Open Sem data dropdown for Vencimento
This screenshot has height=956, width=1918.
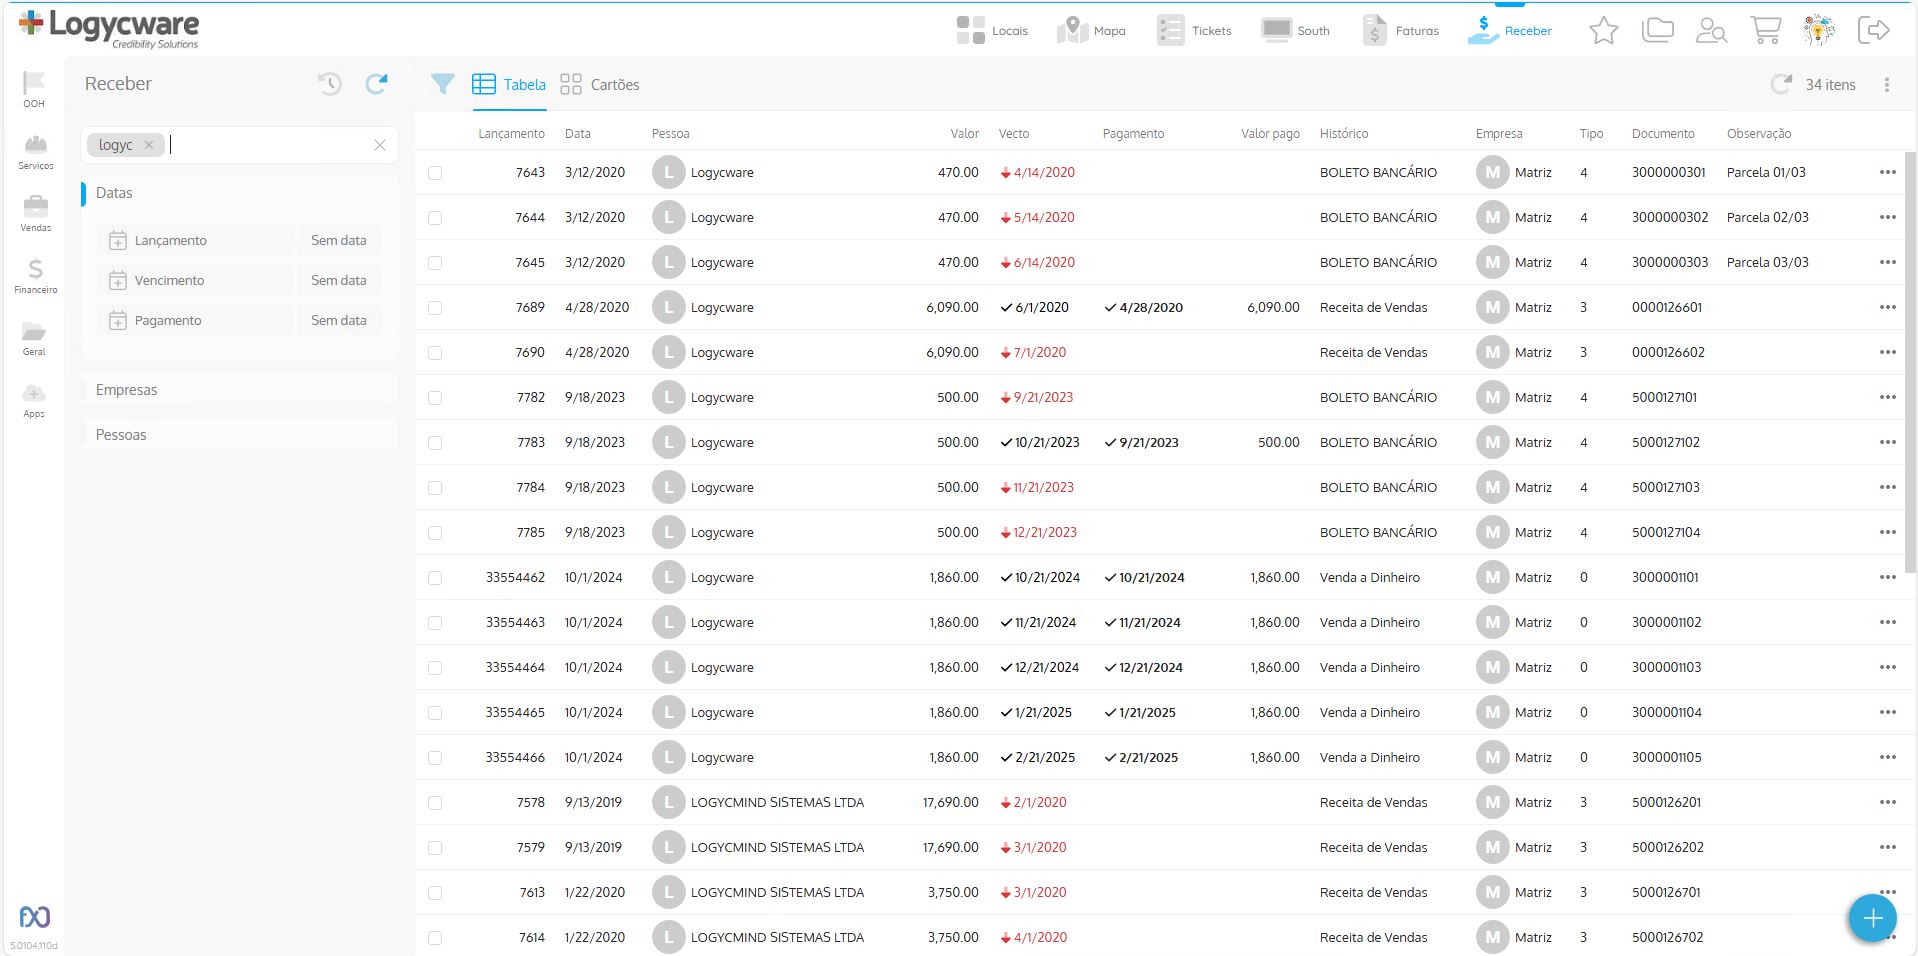pos(339,280)
